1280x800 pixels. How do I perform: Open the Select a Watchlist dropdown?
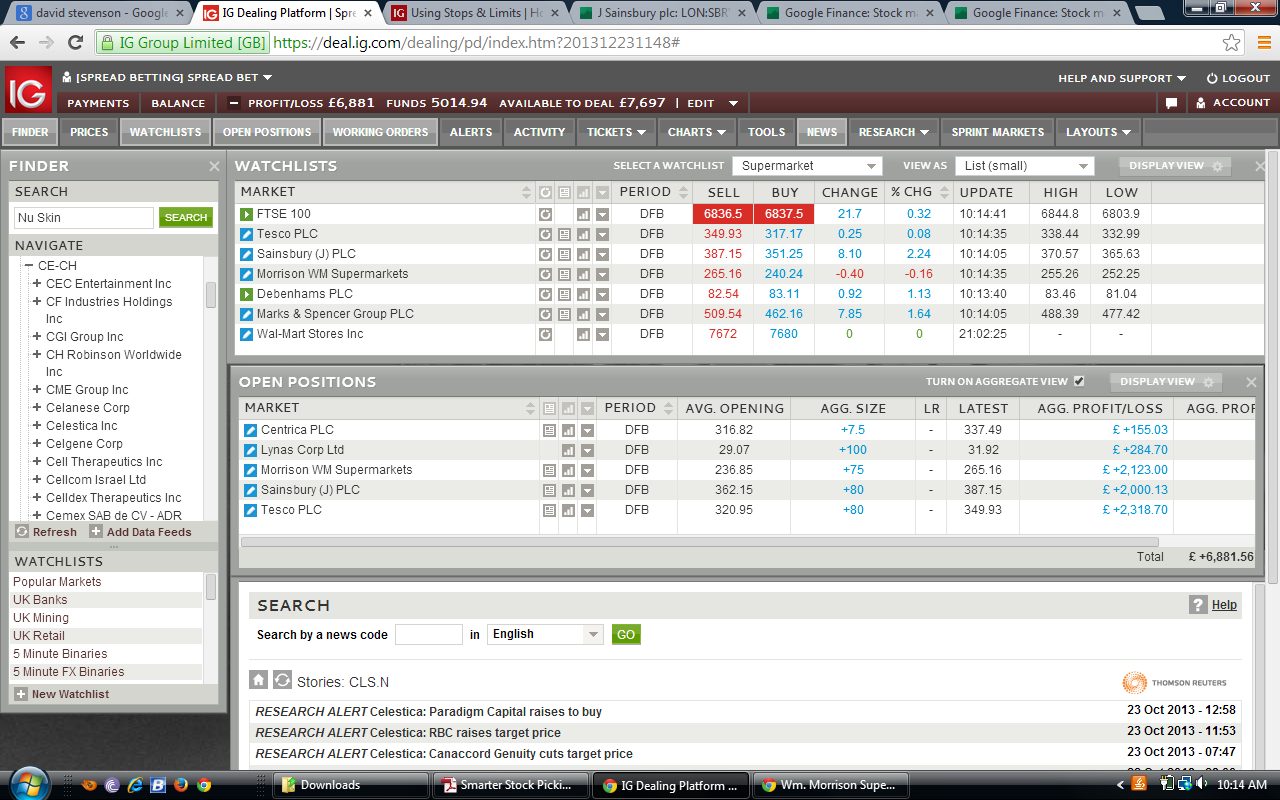point(807,166)
